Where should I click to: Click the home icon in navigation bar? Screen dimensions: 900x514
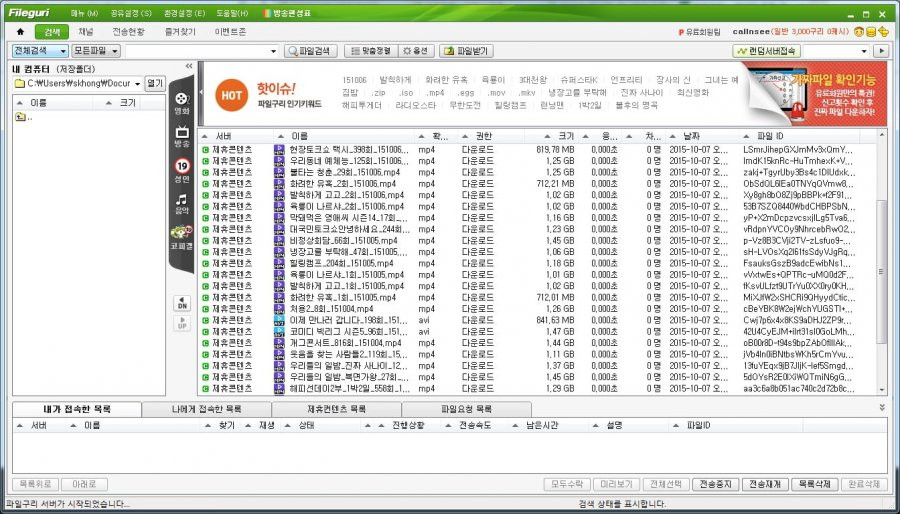tap(20, 32)
